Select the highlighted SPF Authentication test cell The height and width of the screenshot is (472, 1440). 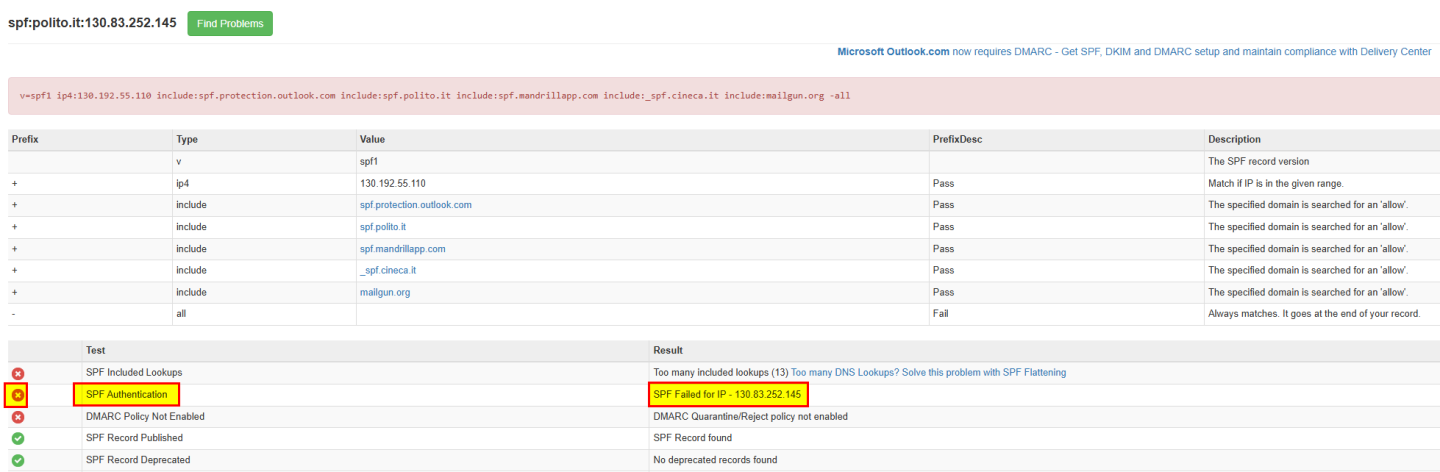127,395
